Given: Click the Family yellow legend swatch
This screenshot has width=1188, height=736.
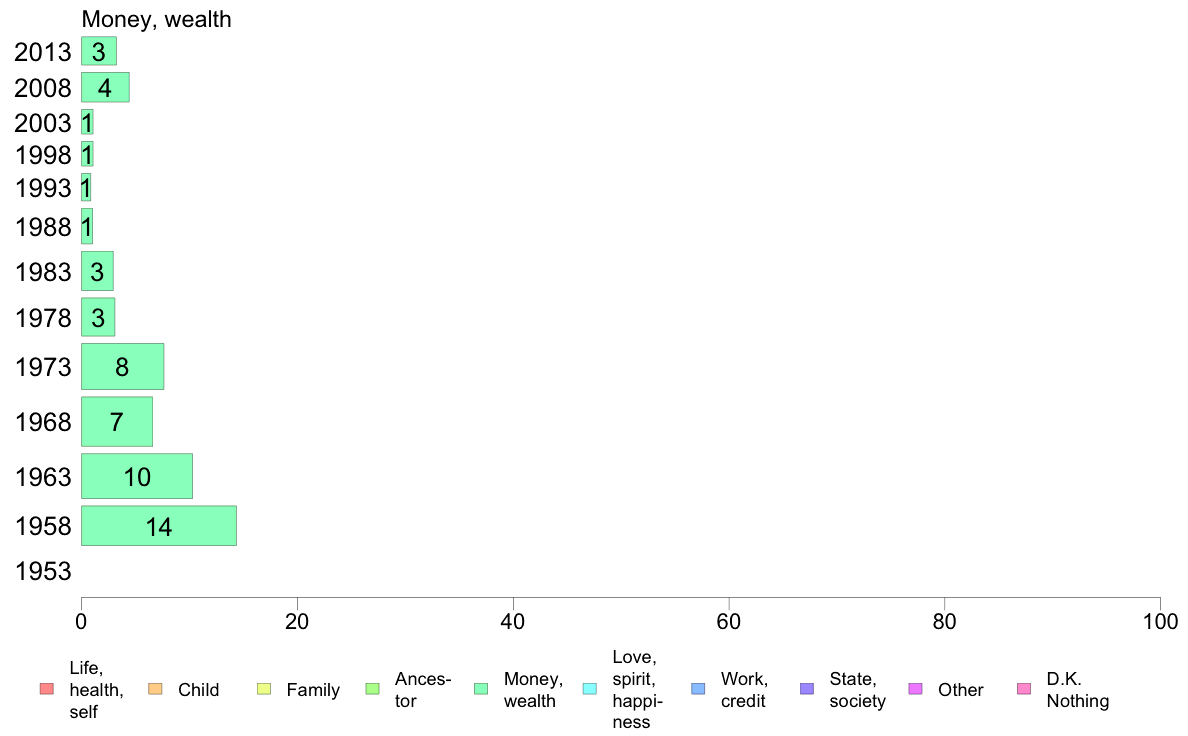Looking at the screenshot, I should tap(264, 689).
